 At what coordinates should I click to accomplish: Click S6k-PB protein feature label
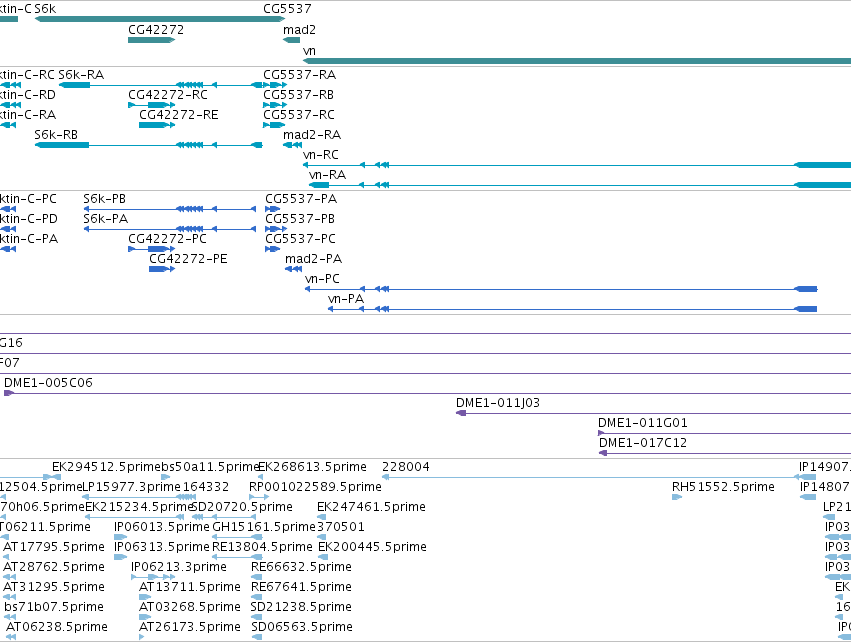104,199
